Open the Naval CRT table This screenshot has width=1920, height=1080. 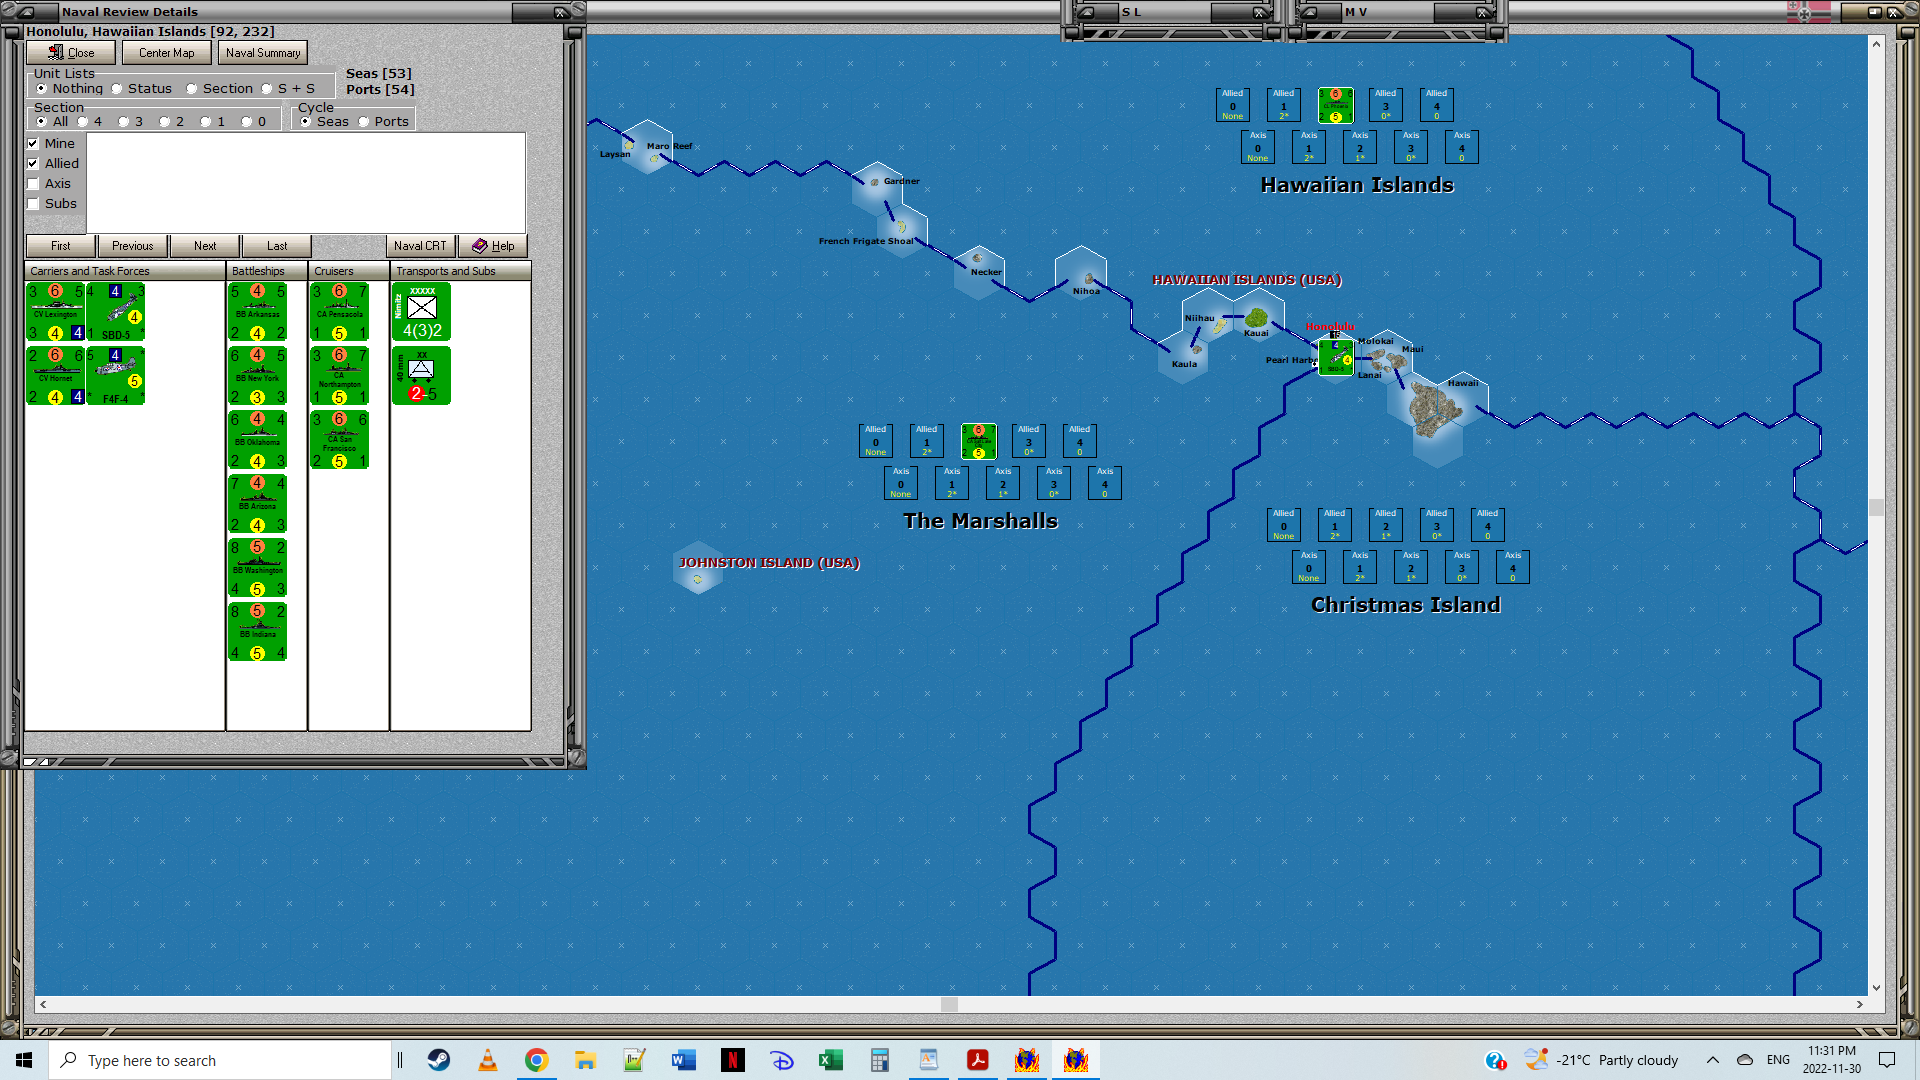click(420, 246)
